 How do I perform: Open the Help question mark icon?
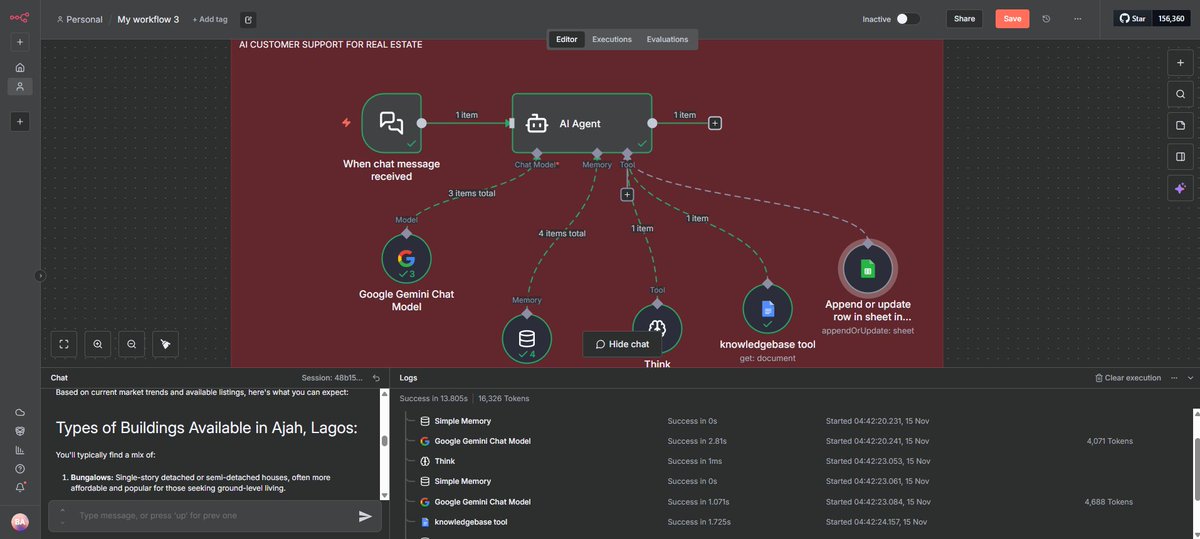coord(20,468)
